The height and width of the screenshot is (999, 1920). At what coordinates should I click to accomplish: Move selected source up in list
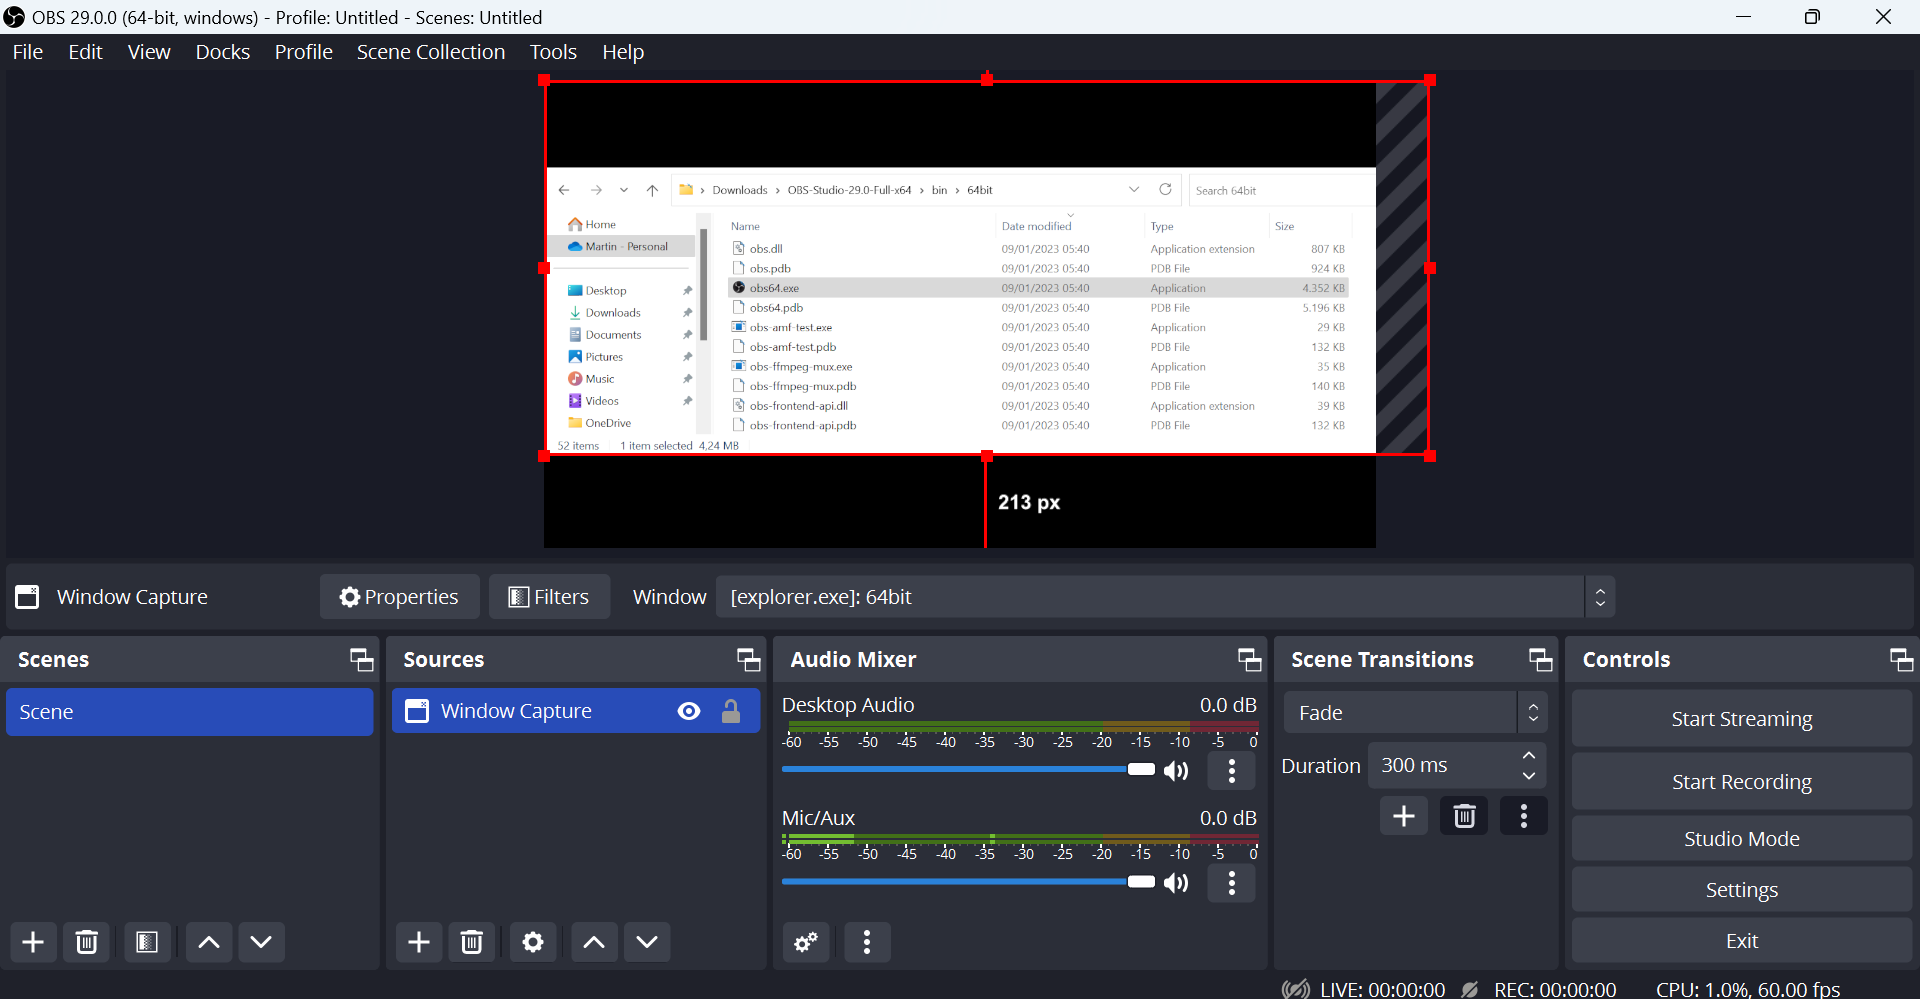coord(594,942)
